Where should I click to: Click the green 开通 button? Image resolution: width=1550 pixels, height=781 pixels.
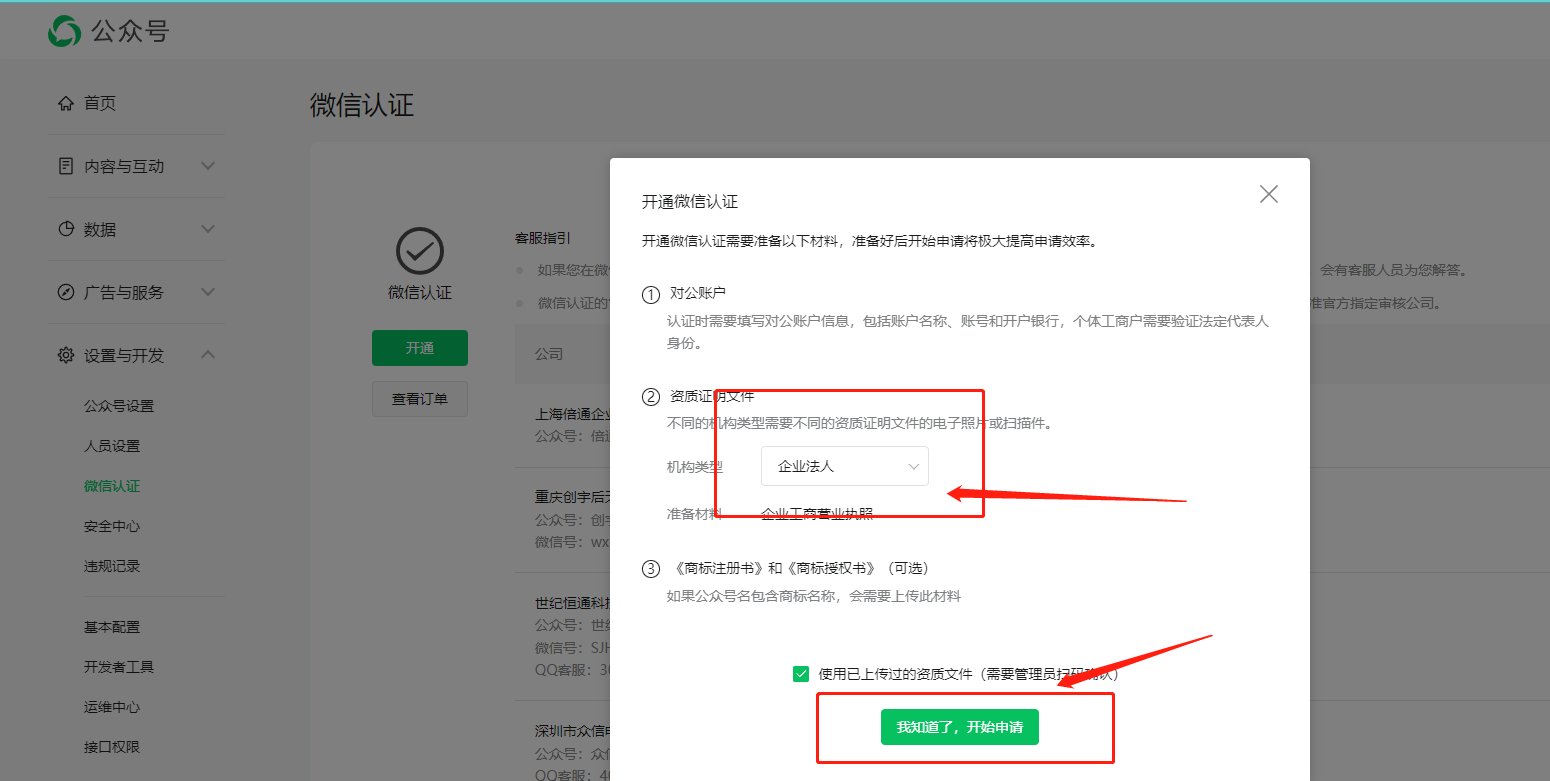click(420, 348)
